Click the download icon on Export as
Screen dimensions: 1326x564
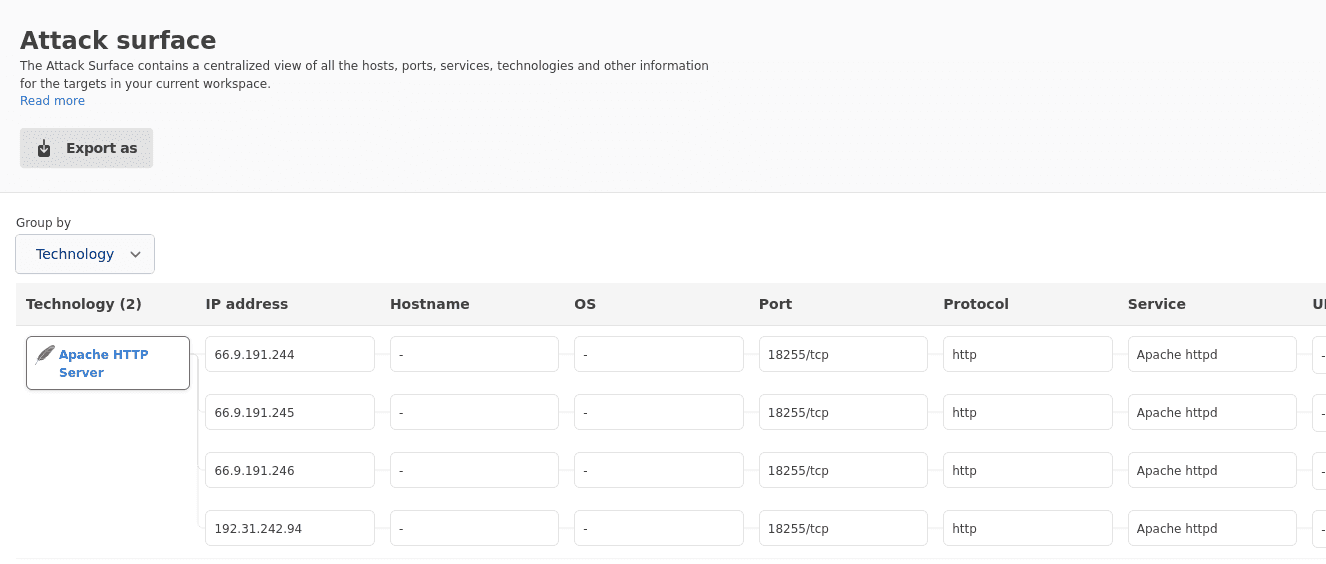pyautogui.click(x=44, y=149)
